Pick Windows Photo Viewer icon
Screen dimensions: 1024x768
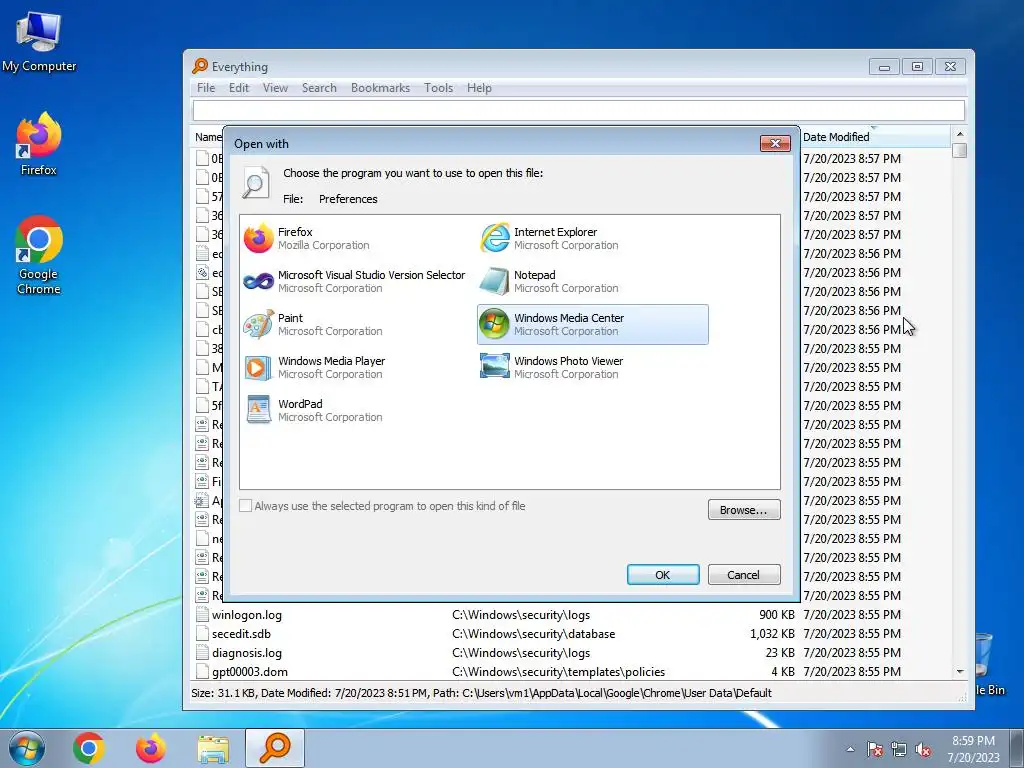pos(494,366)
